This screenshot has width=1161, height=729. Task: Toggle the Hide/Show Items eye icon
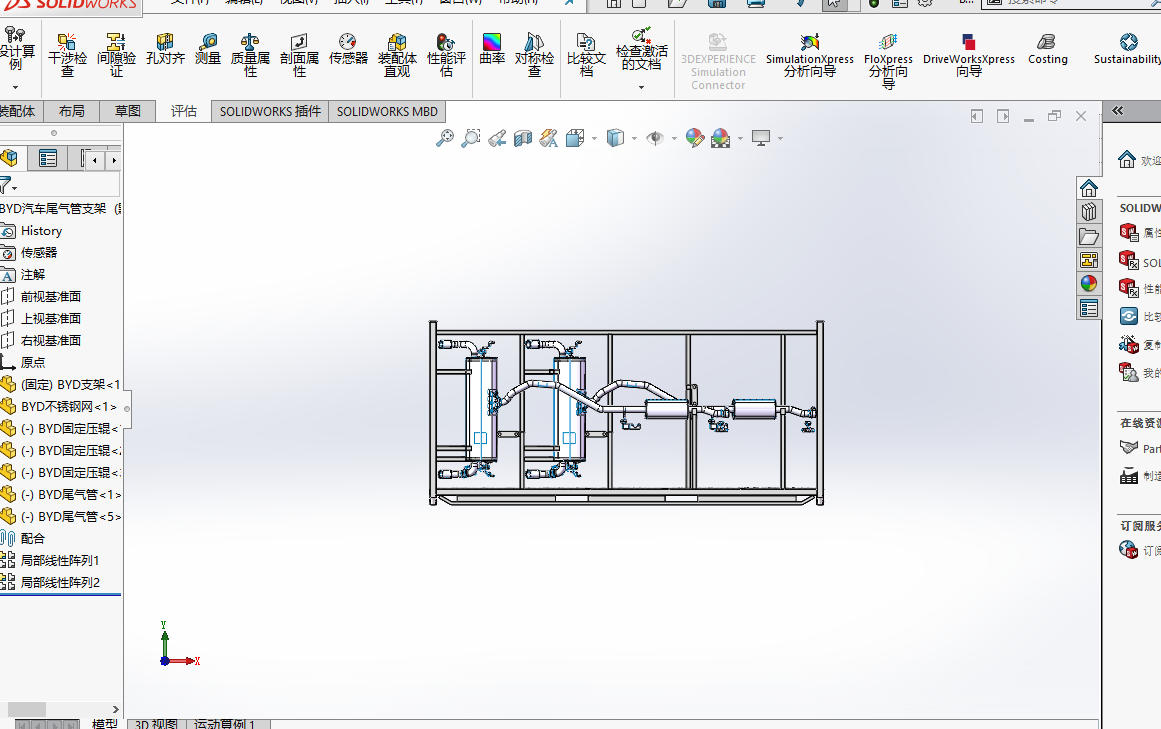point(655,138)
